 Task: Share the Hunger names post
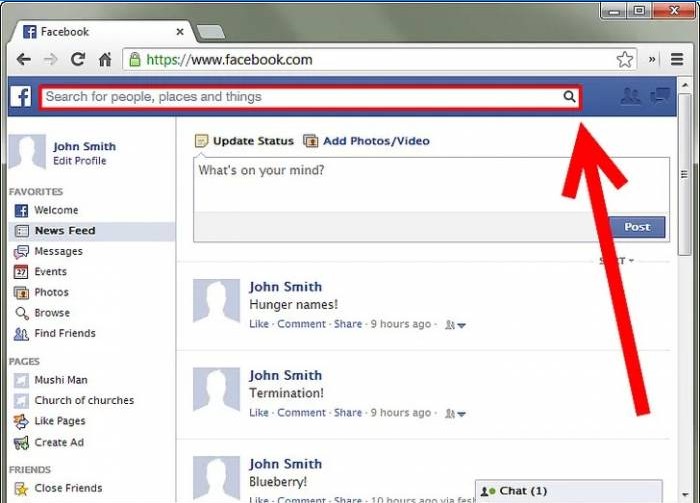point(348,324)
